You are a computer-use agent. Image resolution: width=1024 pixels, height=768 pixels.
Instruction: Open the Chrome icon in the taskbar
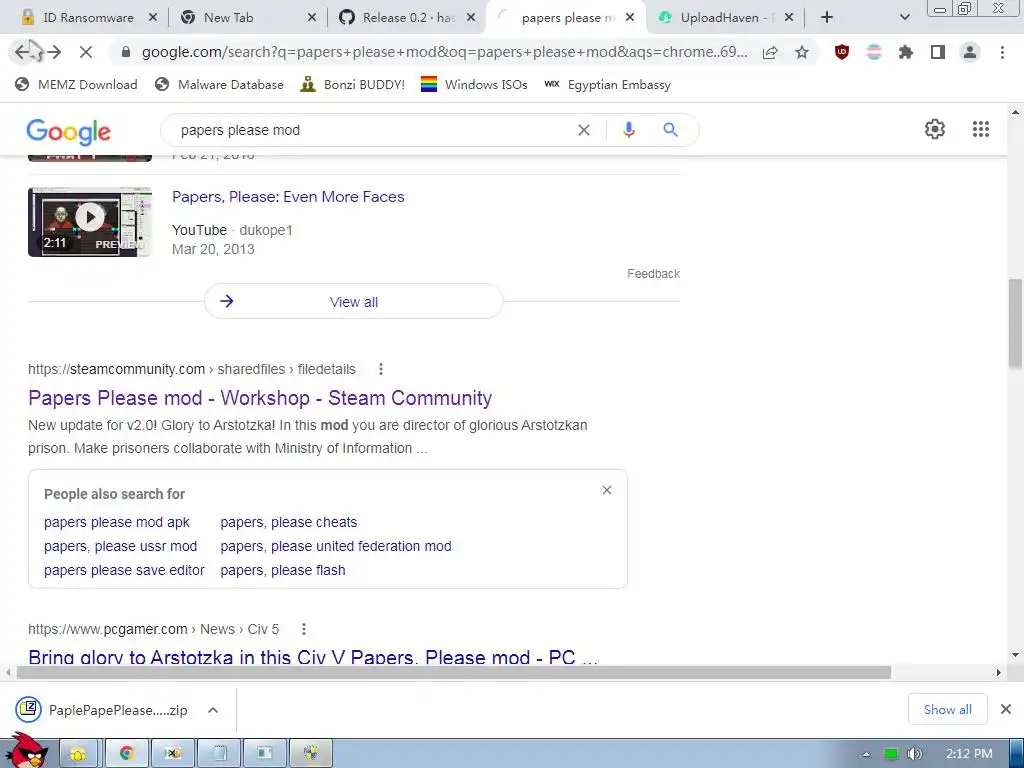127,754
